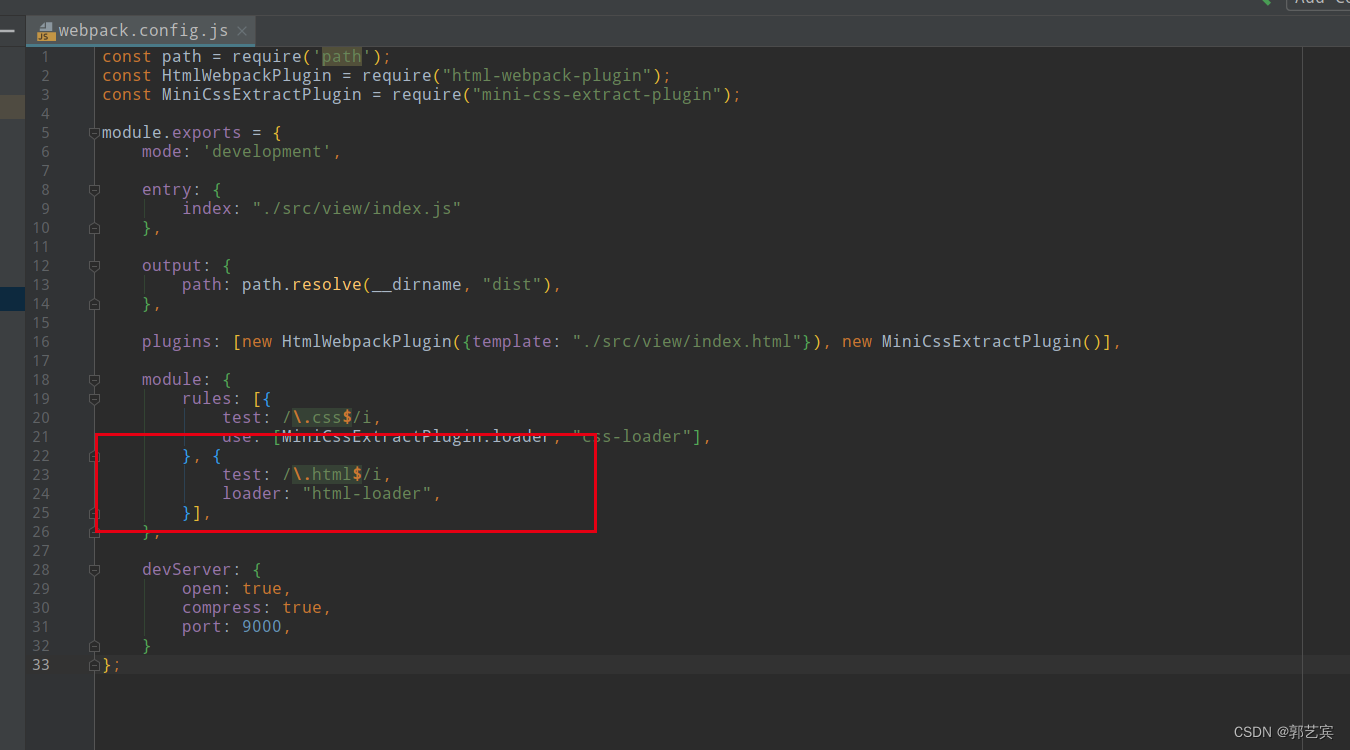Click the mode key on line 6
The width and height of the screenshot is (1350, 750).
161,152
